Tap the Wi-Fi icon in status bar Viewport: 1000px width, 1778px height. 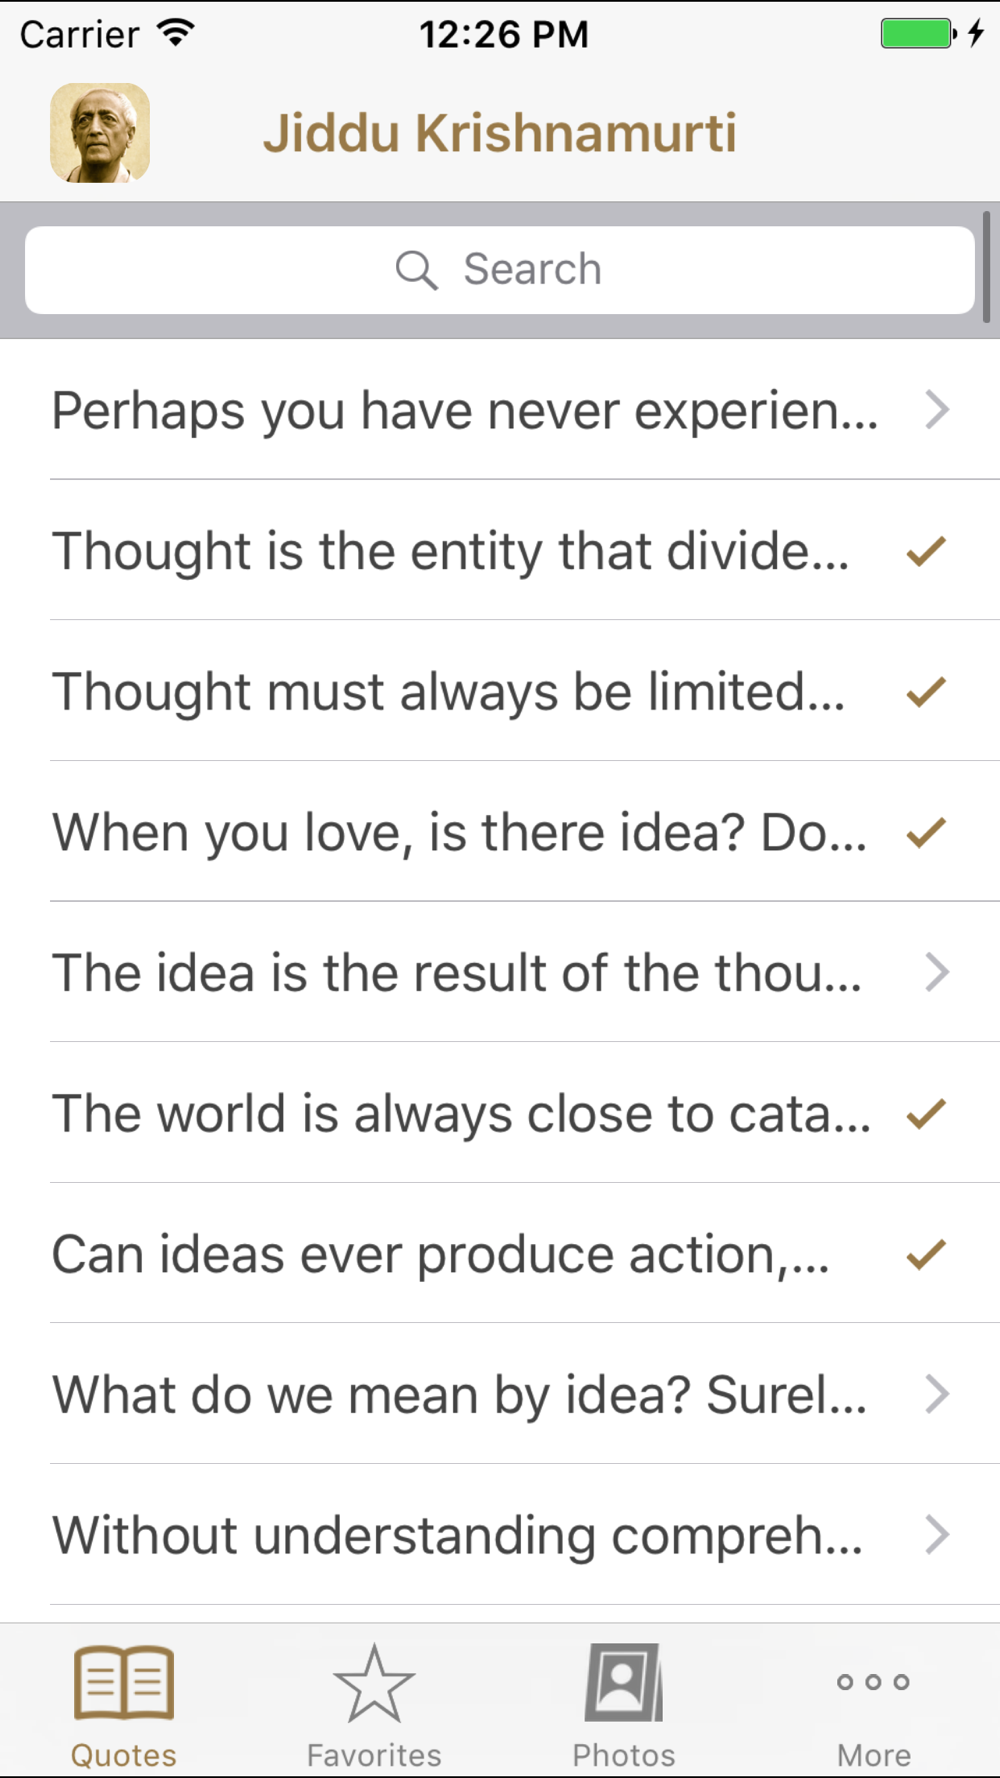coord(176,33)
